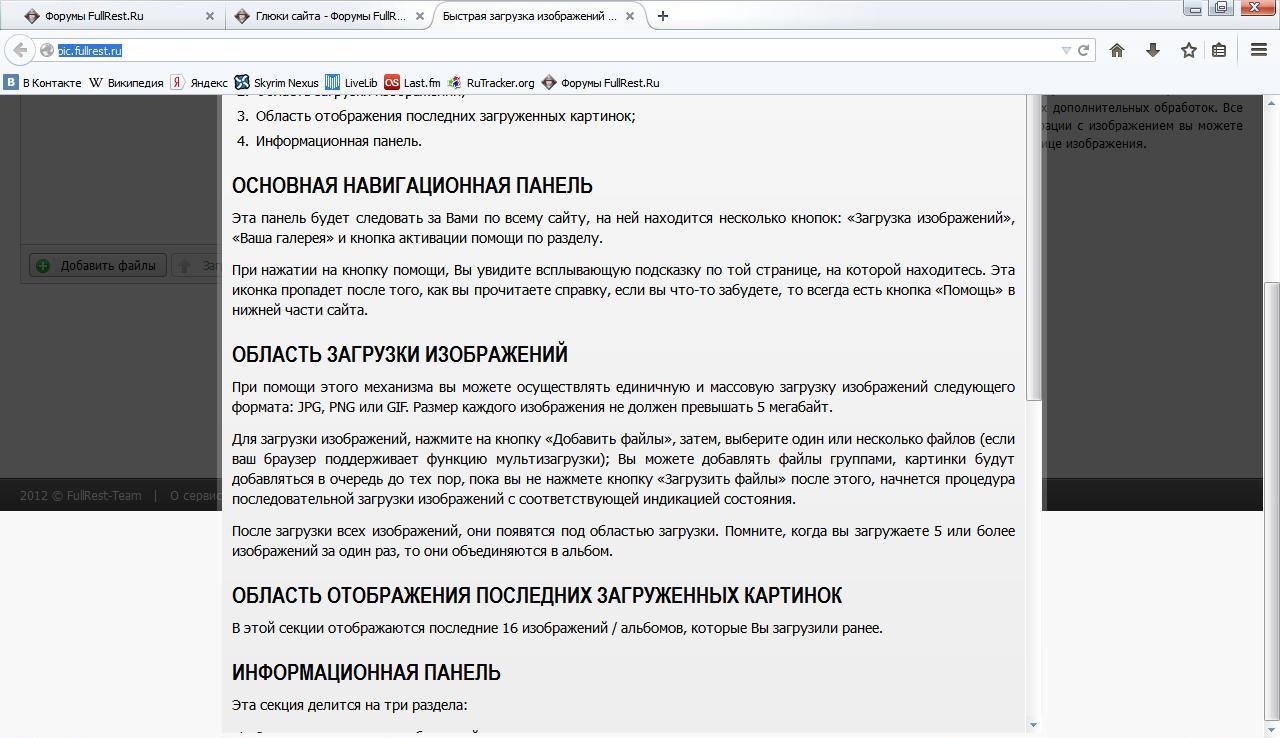Open the В Контакте bookmark
1280x738 pixels.
pos(43,83)
